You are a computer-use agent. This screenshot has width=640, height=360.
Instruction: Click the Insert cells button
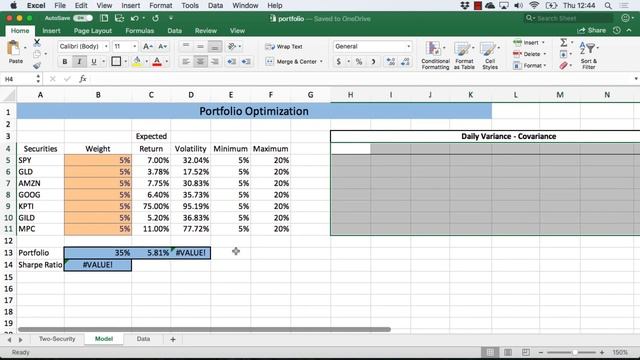[528, 42]
